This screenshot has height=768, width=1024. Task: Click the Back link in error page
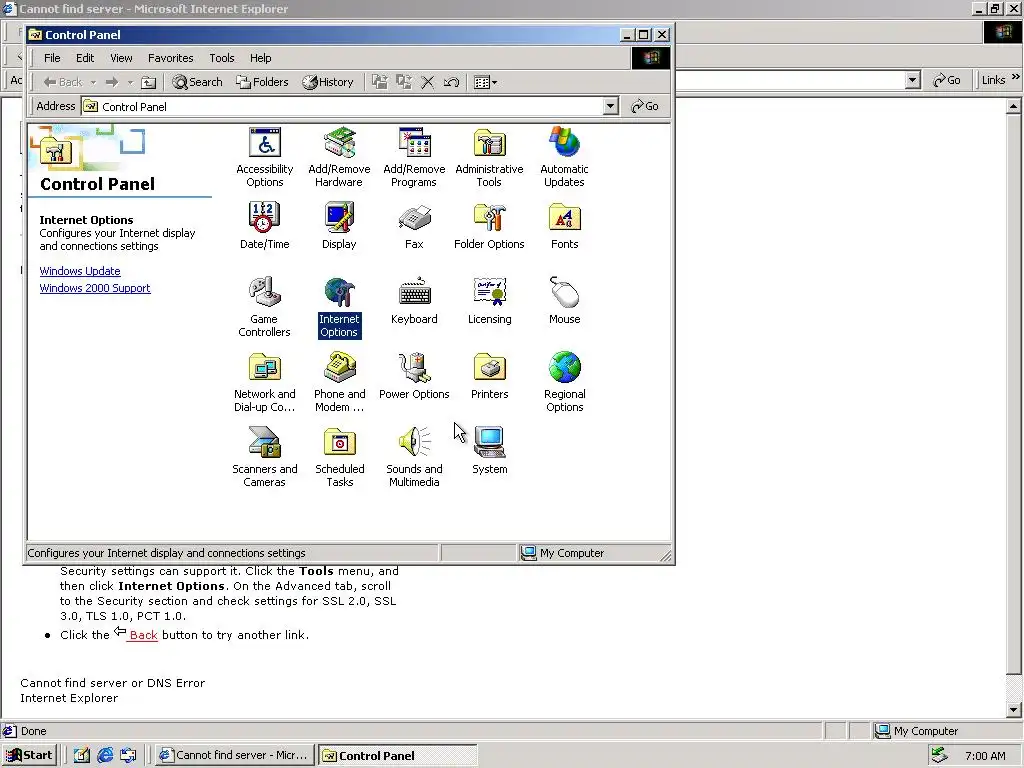[143, 635]
